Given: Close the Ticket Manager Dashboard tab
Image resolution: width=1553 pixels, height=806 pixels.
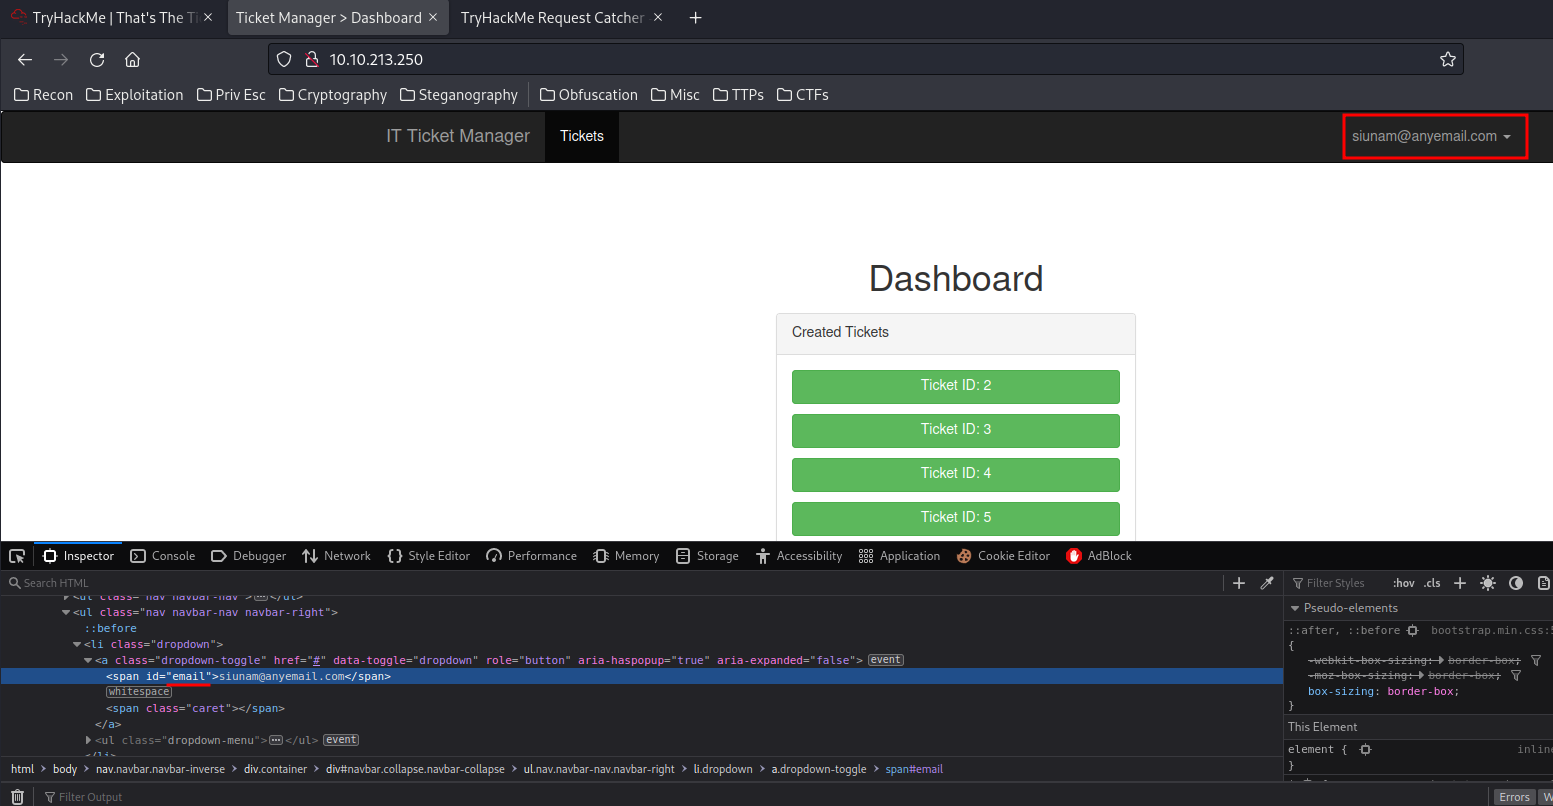Looking at the screenshot, I should pyautogui.click(x=433, y=18).
